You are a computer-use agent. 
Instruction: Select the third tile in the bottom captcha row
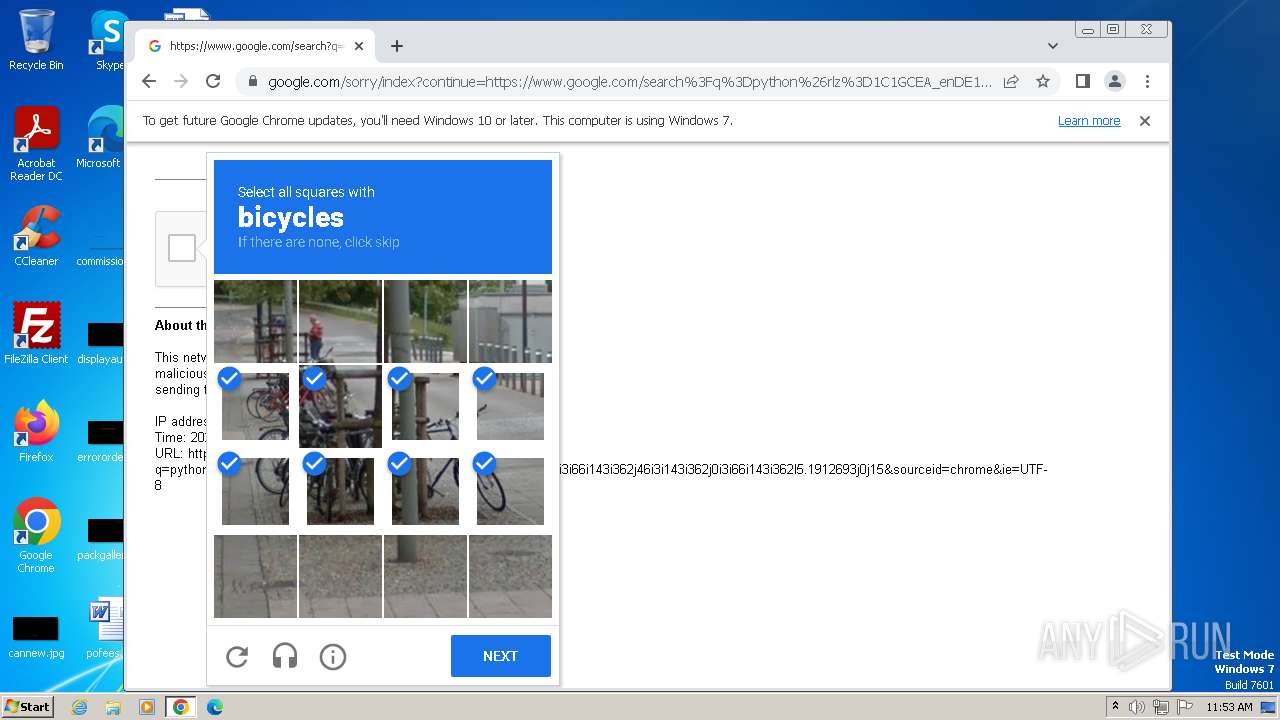(425, 576)
